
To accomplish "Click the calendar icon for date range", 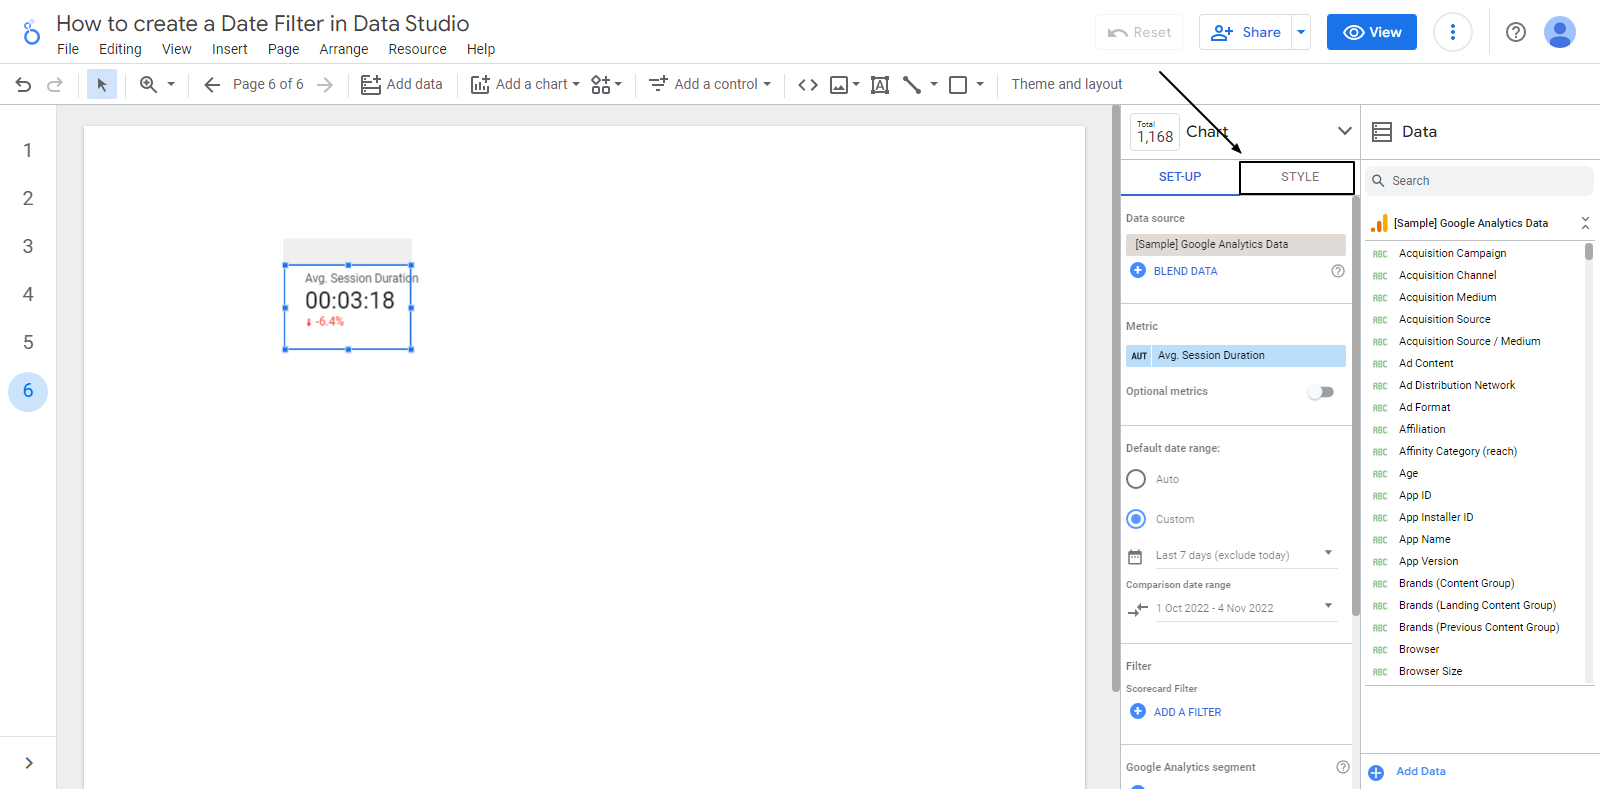I will click(1135, 557).
